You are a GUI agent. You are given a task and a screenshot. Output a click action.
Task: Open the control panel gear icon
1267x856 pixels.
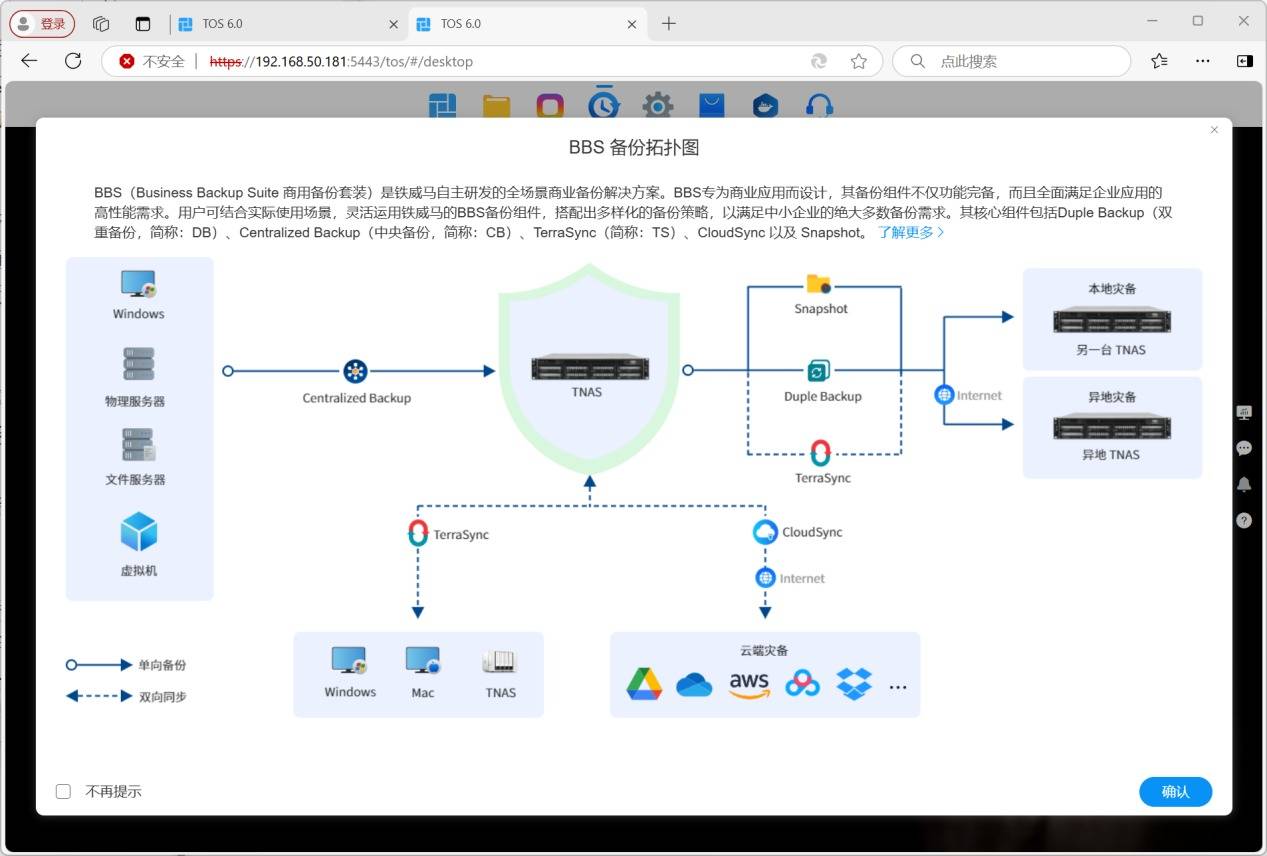[x=657, y=106]
